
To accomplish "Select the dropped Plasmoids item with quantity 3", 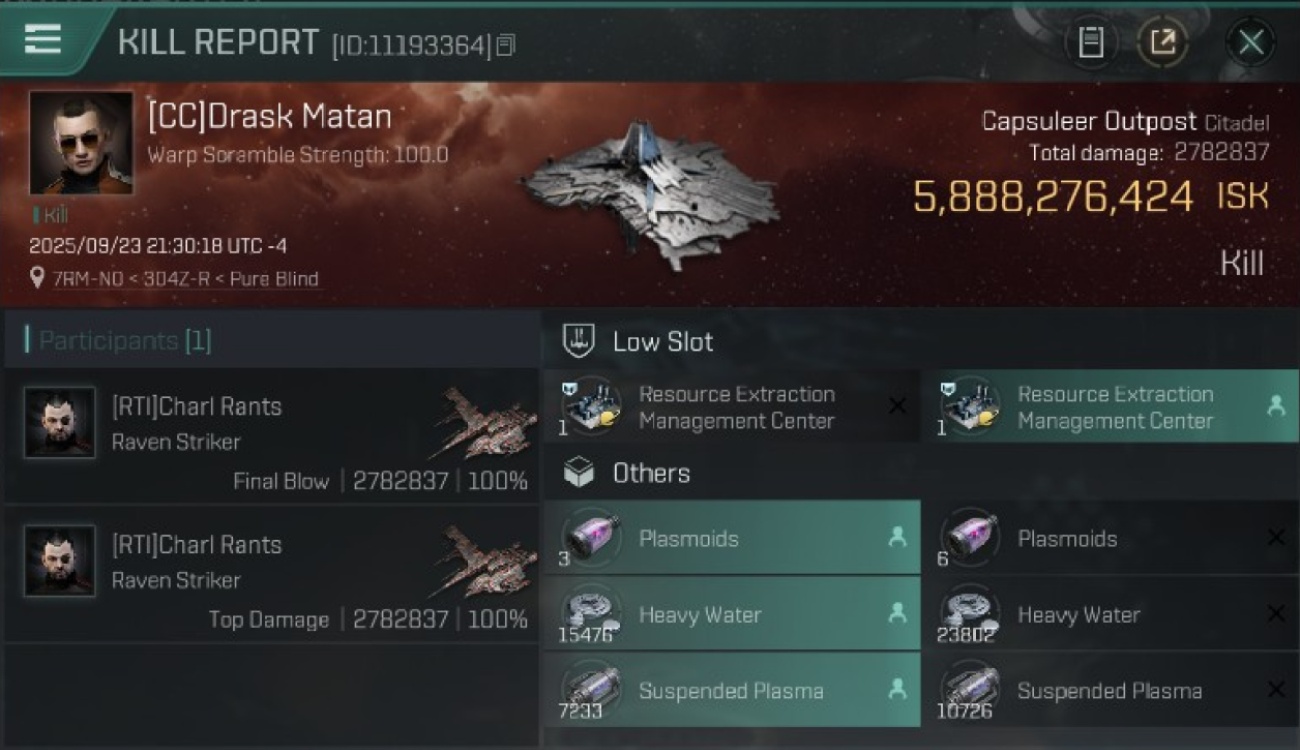I will [730, 538].
